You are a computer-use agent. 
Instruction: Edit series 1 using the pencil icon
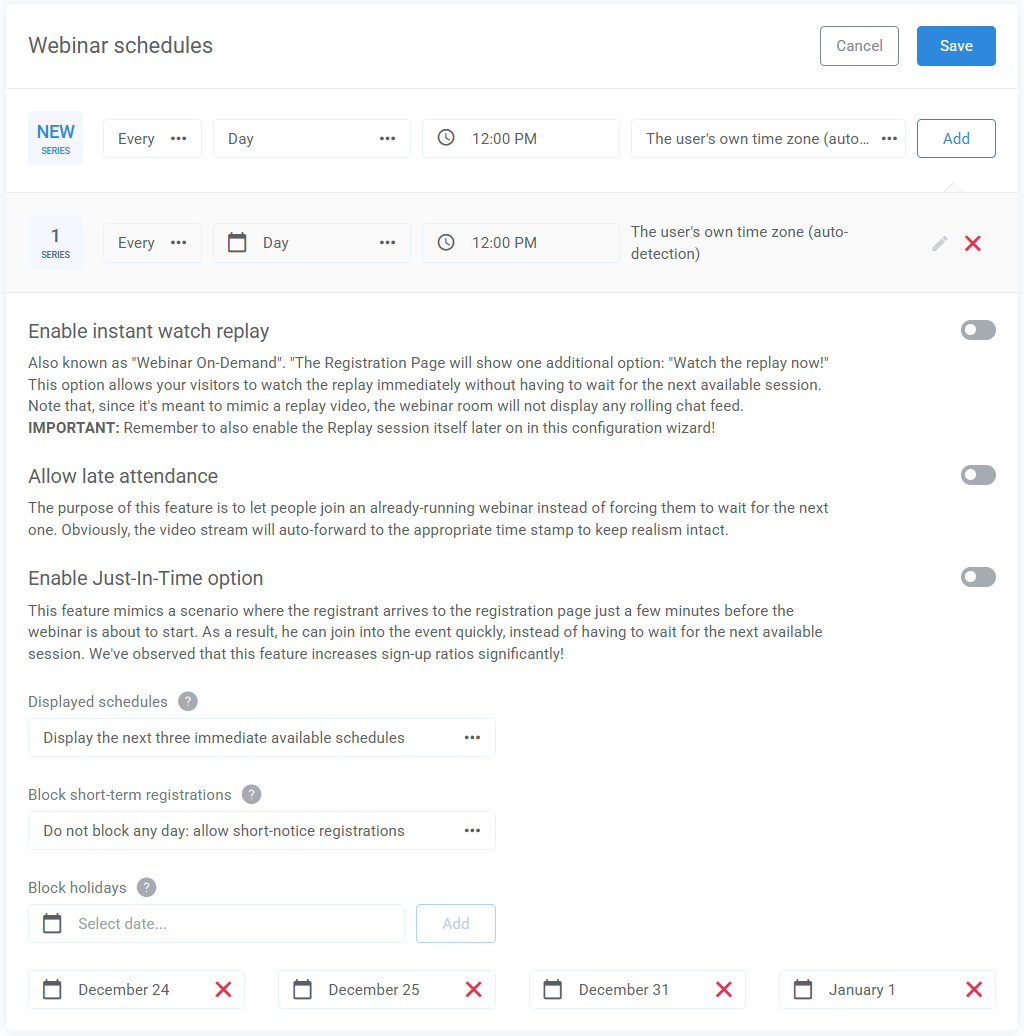(939, 242)
